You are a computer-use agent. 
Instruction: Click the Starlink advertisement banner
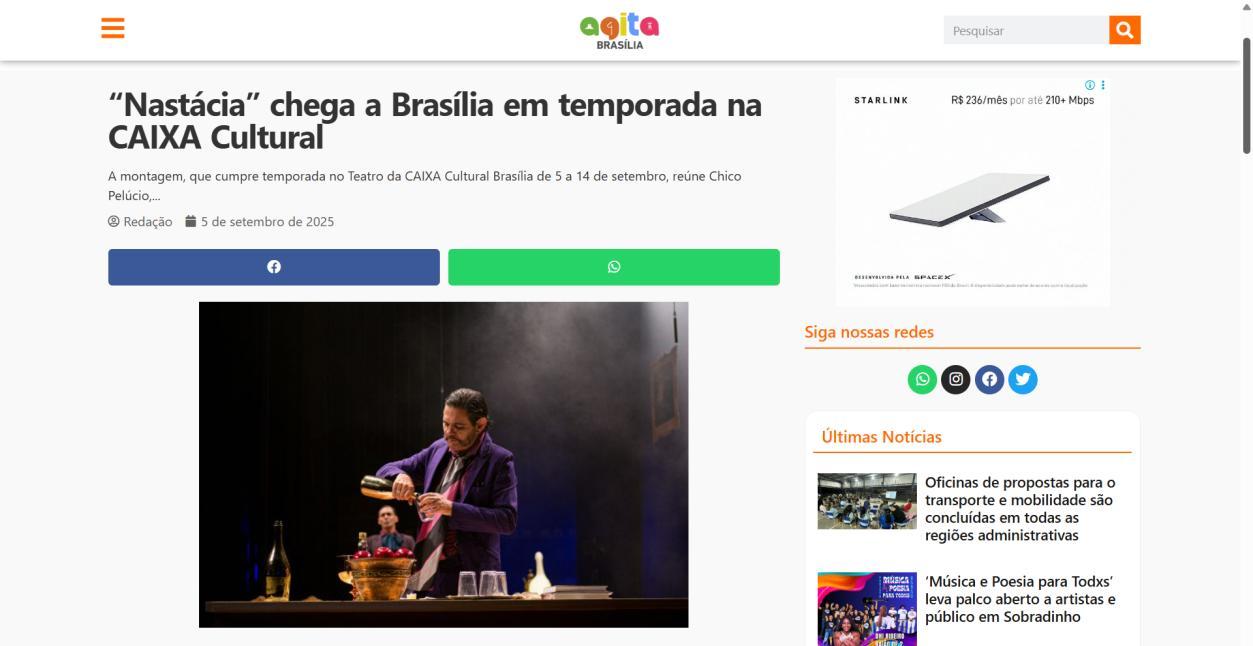pos(973,192)
